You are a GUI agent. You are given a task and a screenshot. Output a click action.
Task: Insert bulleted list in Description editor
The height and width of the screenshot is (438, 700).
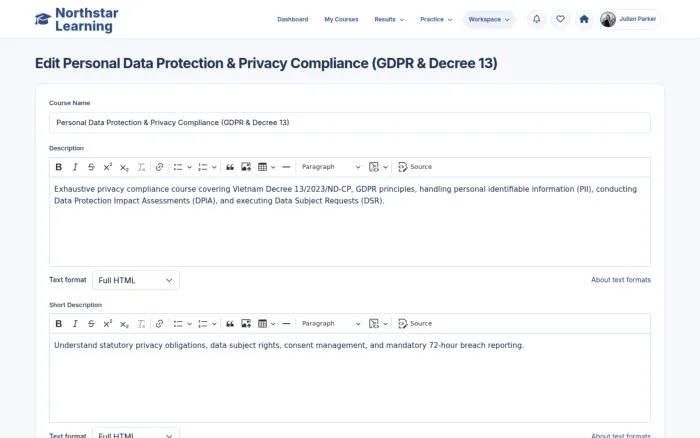pos(178,167)
